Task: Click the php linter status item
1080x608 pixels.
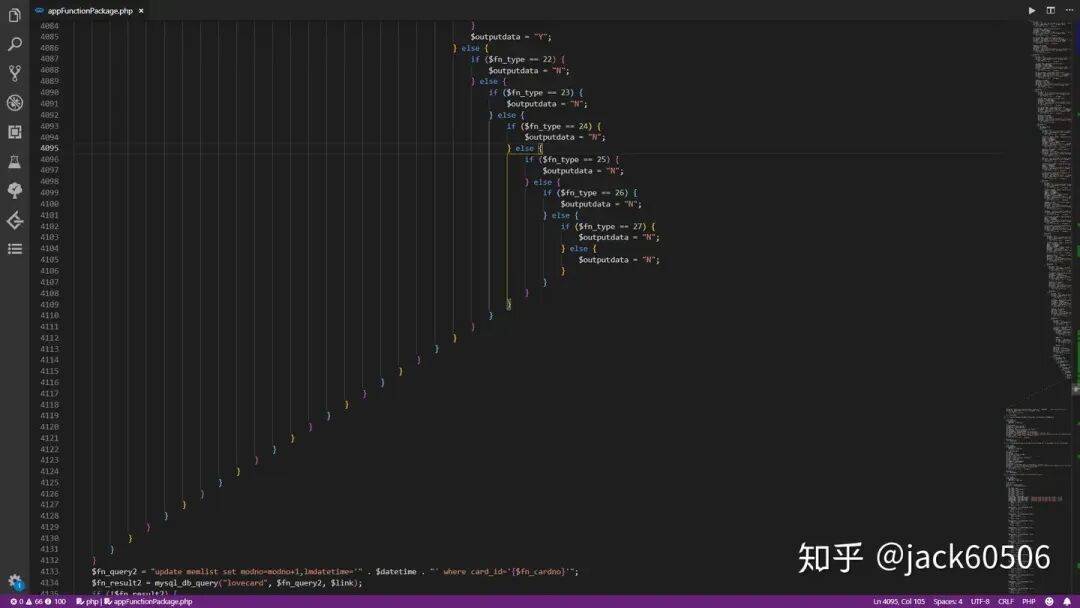Action: [87, 602]
